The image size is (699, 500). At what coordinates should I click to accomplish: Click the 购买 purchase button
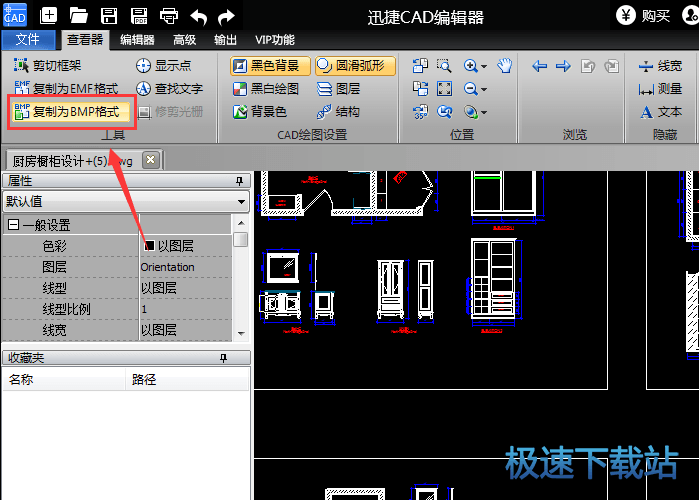click(643, 16)
